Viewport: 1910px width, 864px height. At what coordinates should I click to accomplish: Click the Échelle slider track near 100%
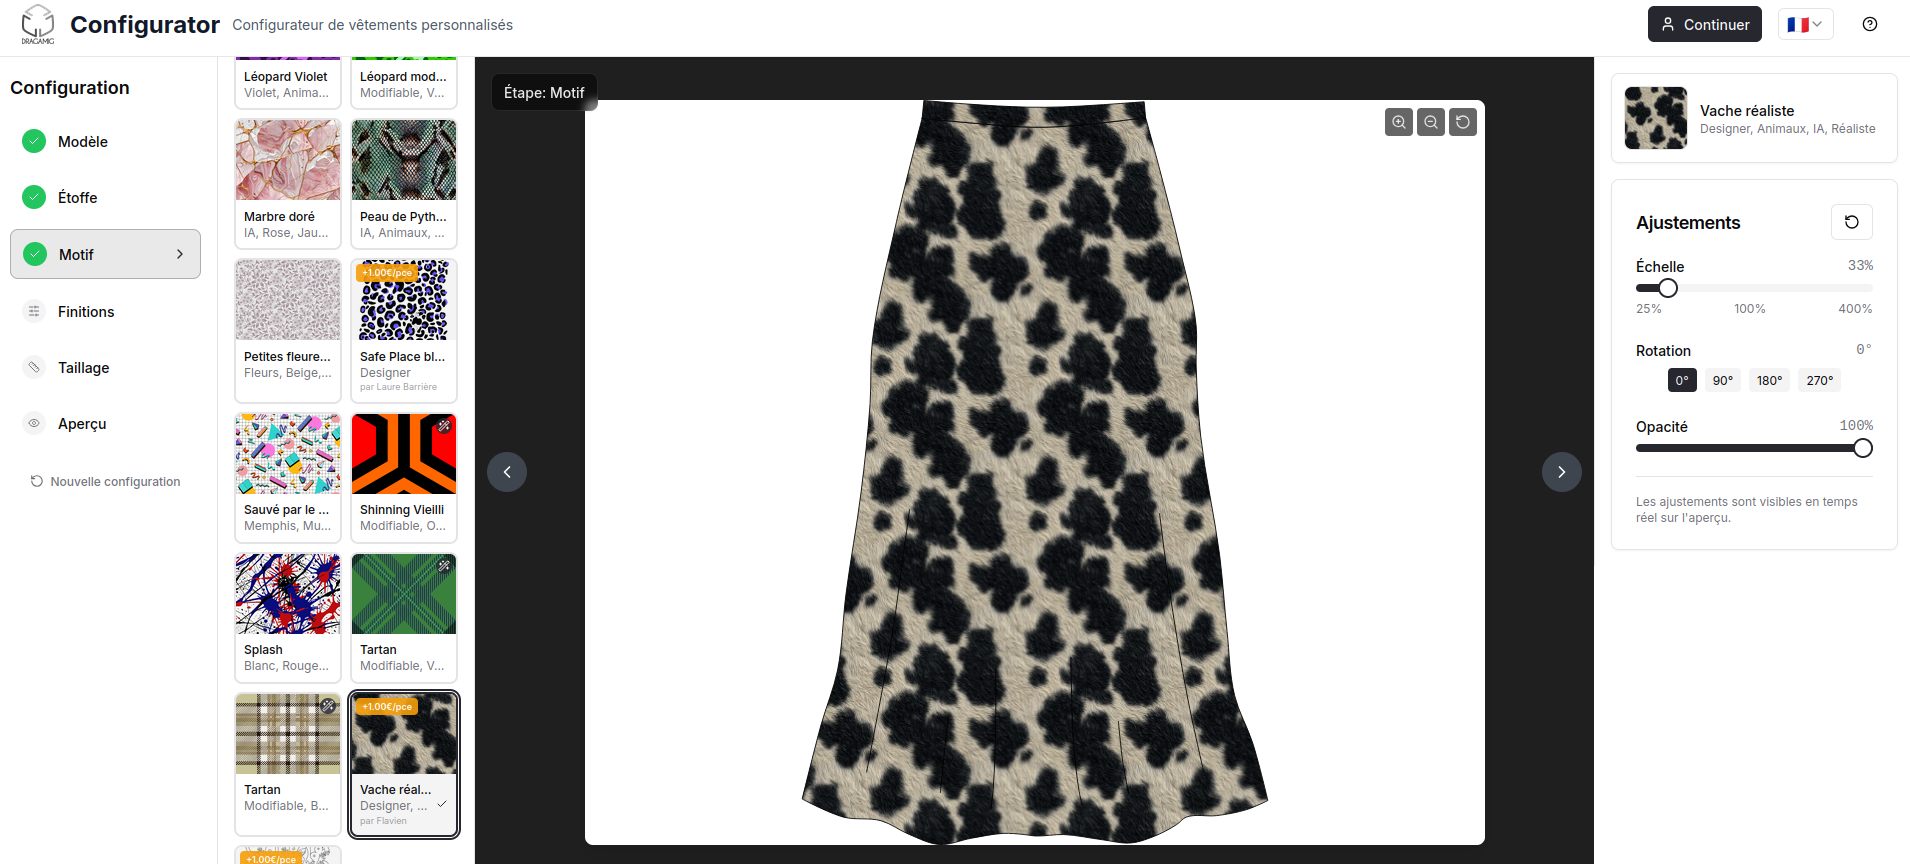[x=1750, y=288]
